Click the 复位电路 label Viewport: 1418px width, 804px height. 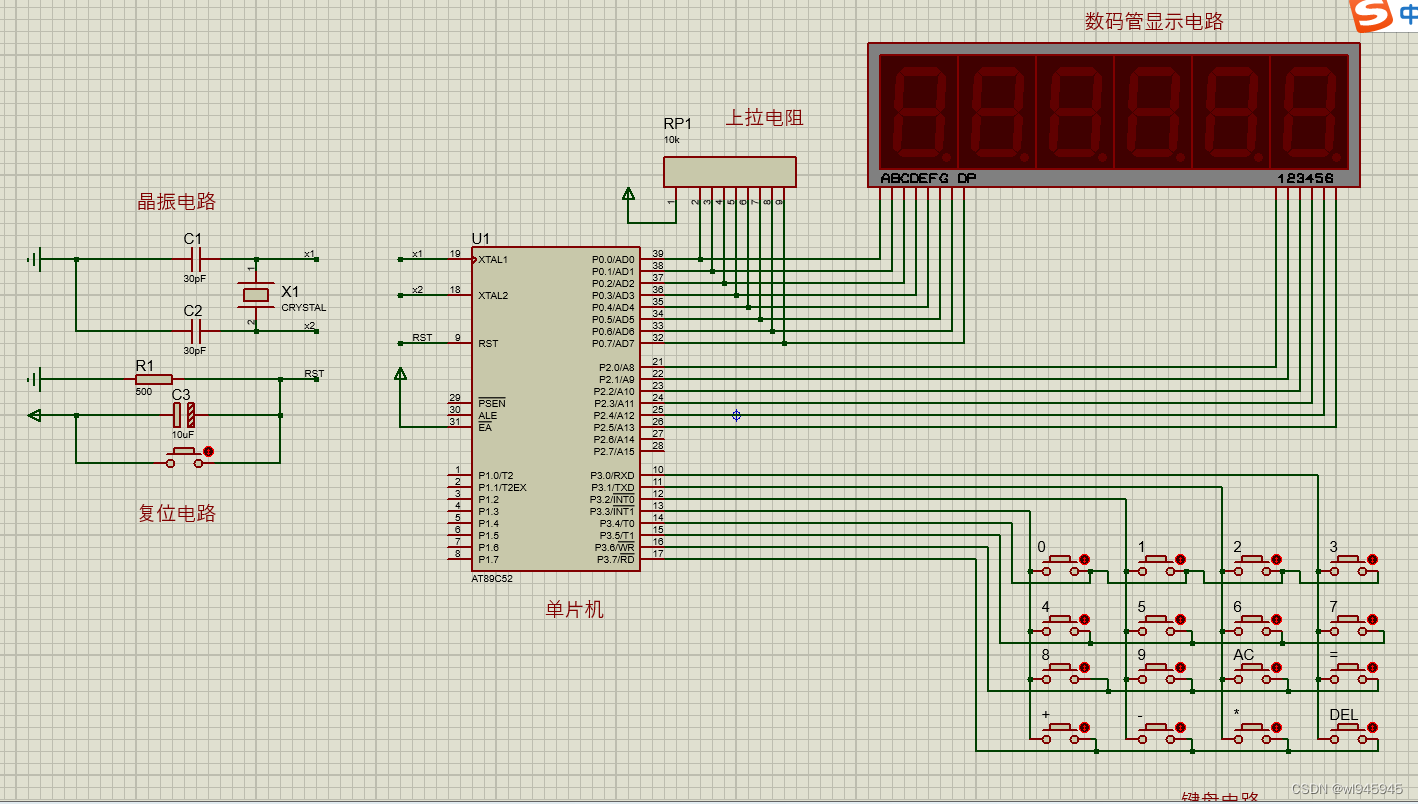click(176, 514)
